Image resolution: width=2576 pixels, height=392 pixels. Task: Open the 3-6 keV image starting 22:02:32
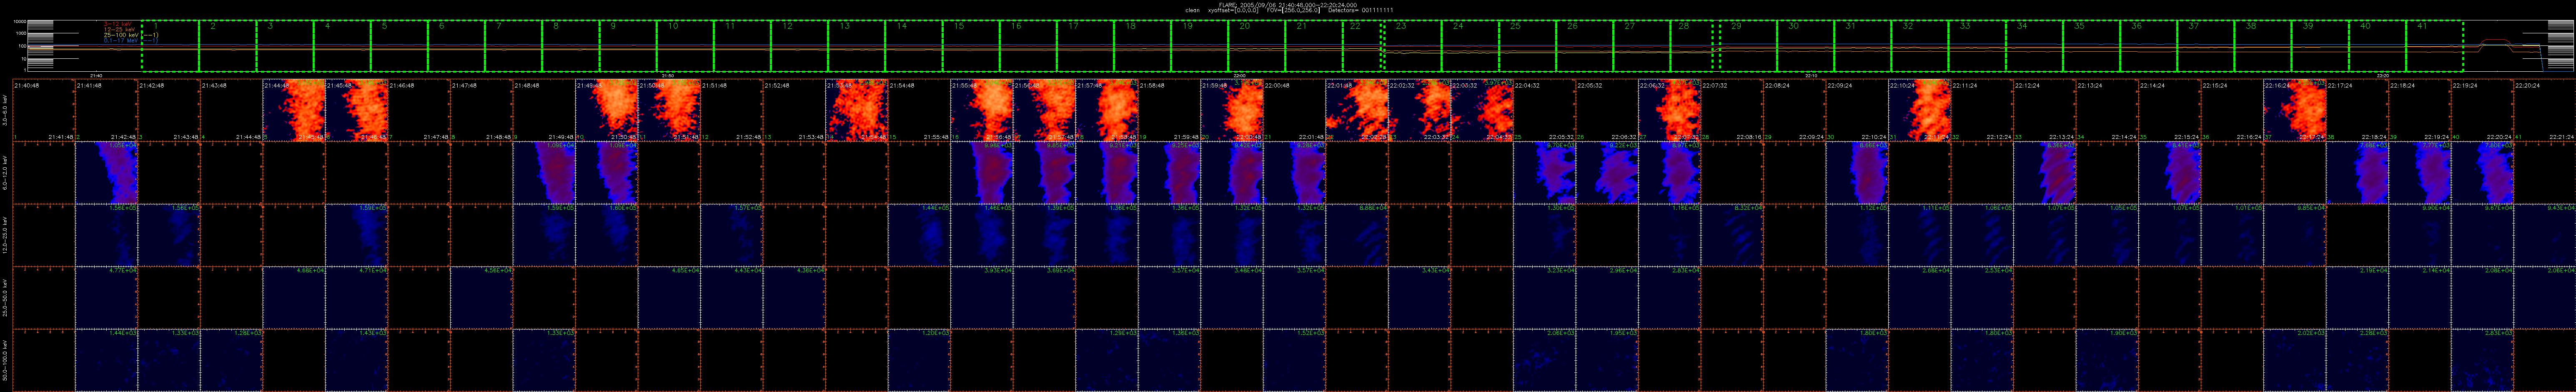[1419, 110]
